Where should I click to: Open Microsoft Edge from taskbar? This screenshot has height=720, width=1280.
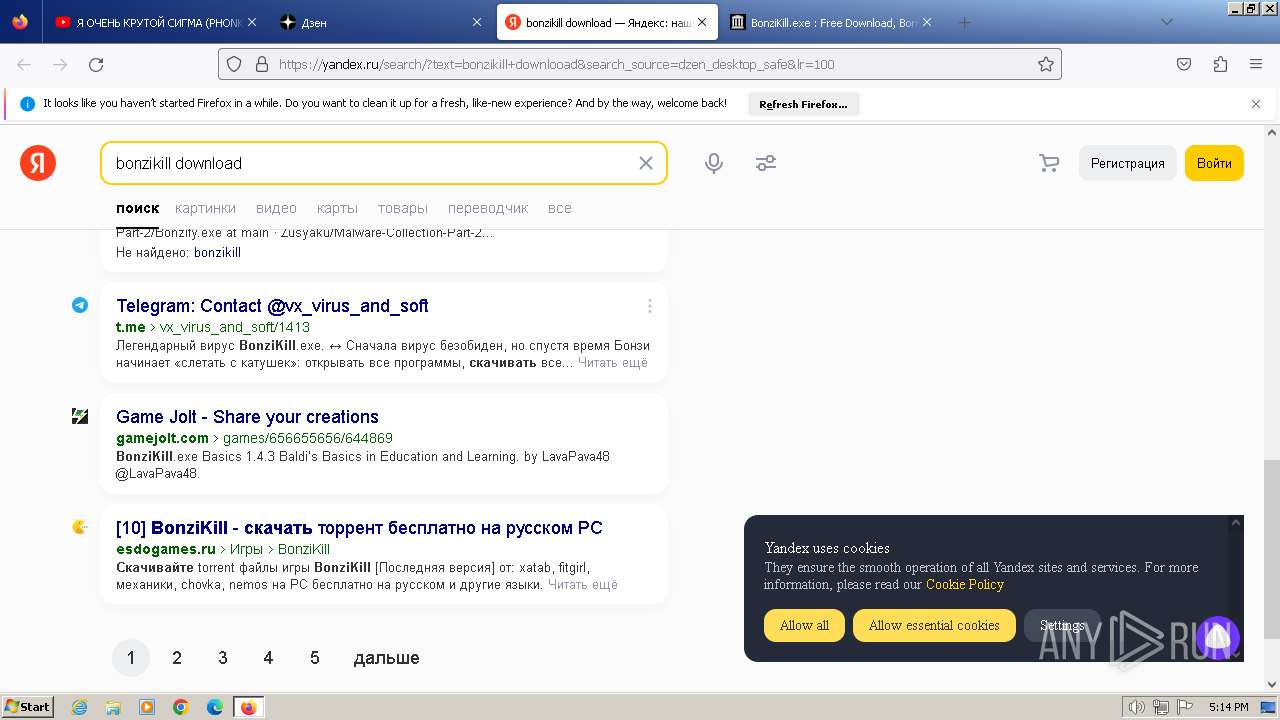point(214,707)
